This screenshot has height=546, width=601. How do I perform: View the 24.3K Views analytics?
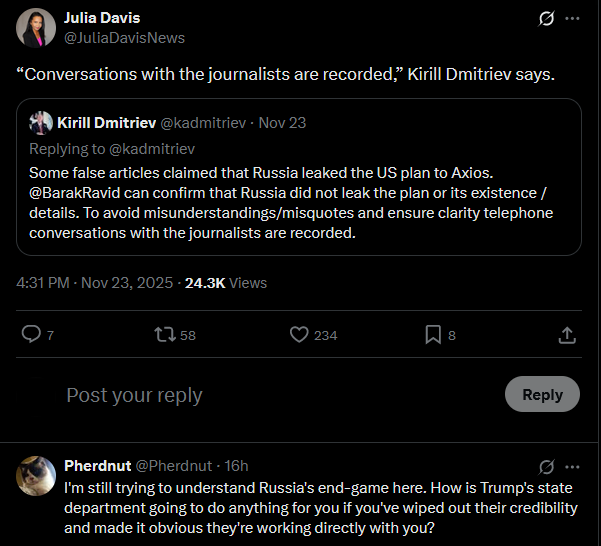[x=226, y=283]
